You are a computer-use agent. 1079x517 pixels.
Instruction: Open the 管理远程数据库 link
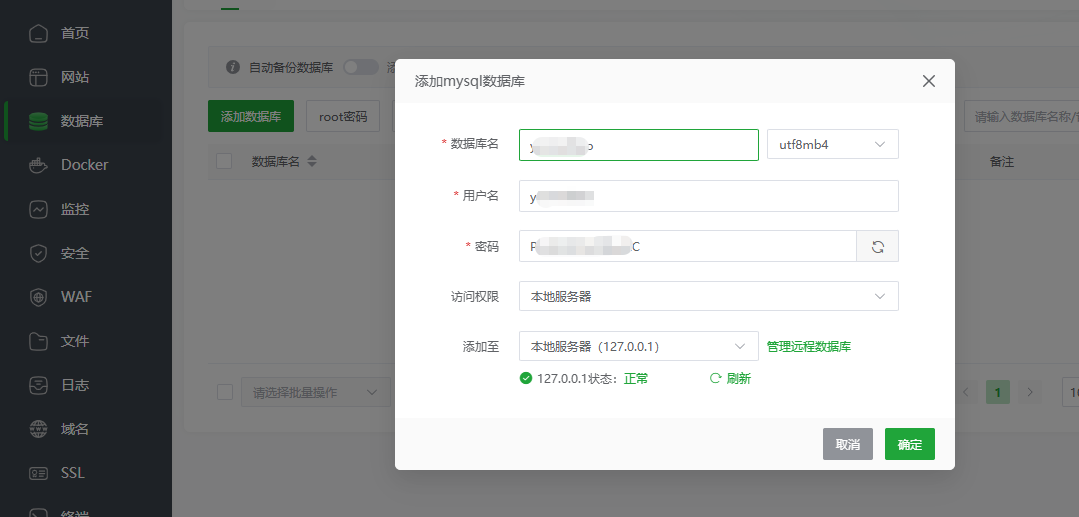(809, 347)
